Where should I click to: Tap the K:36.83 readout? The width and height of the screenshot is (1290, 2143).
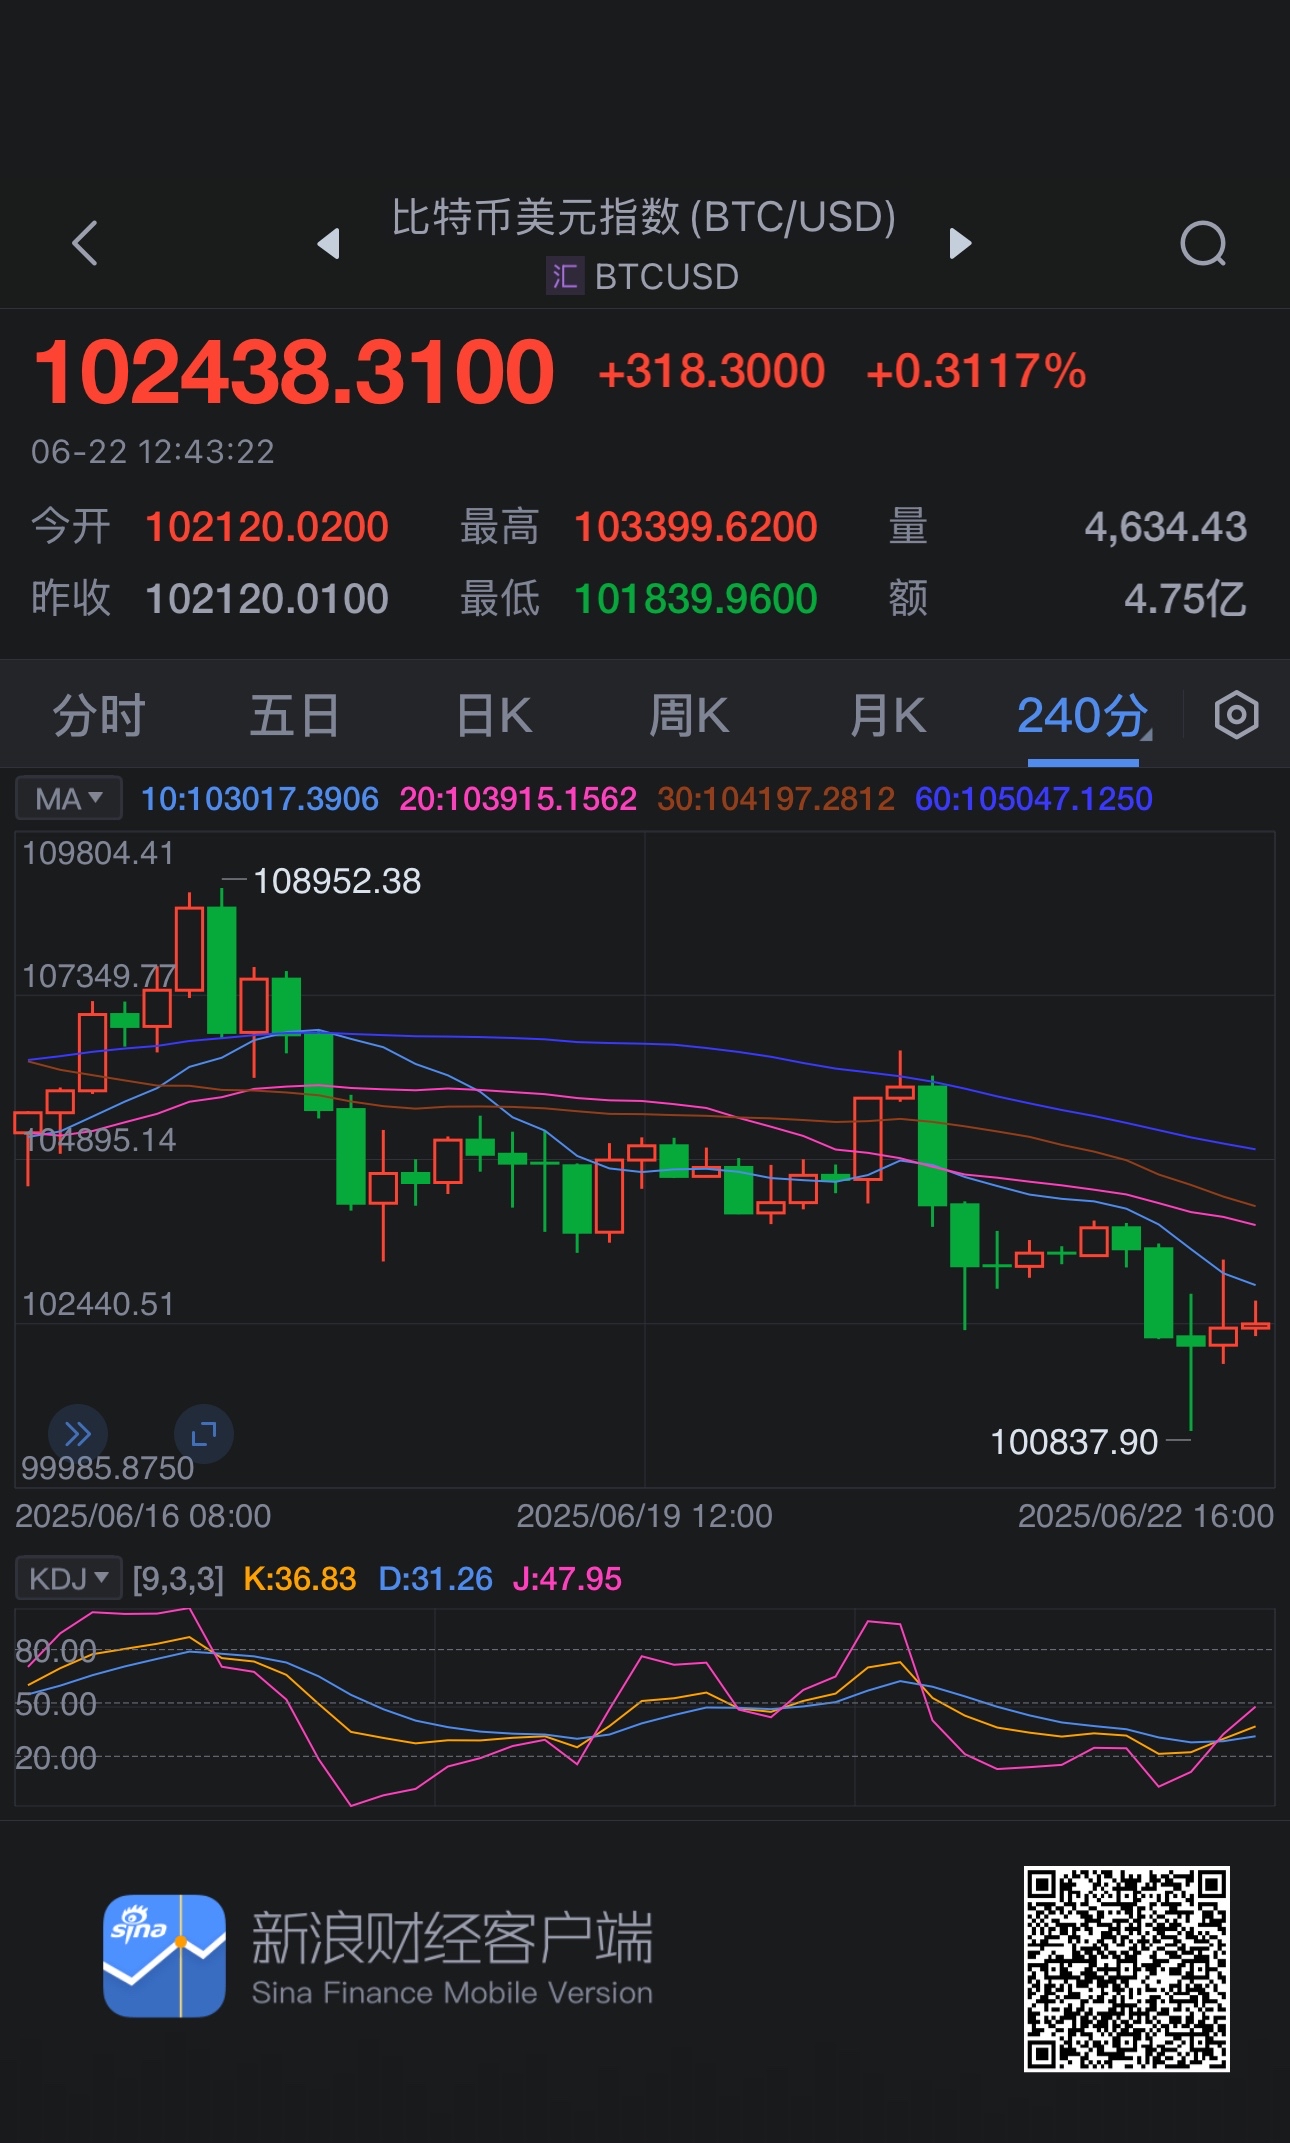pyautogui.click(x=300, y=1579)
